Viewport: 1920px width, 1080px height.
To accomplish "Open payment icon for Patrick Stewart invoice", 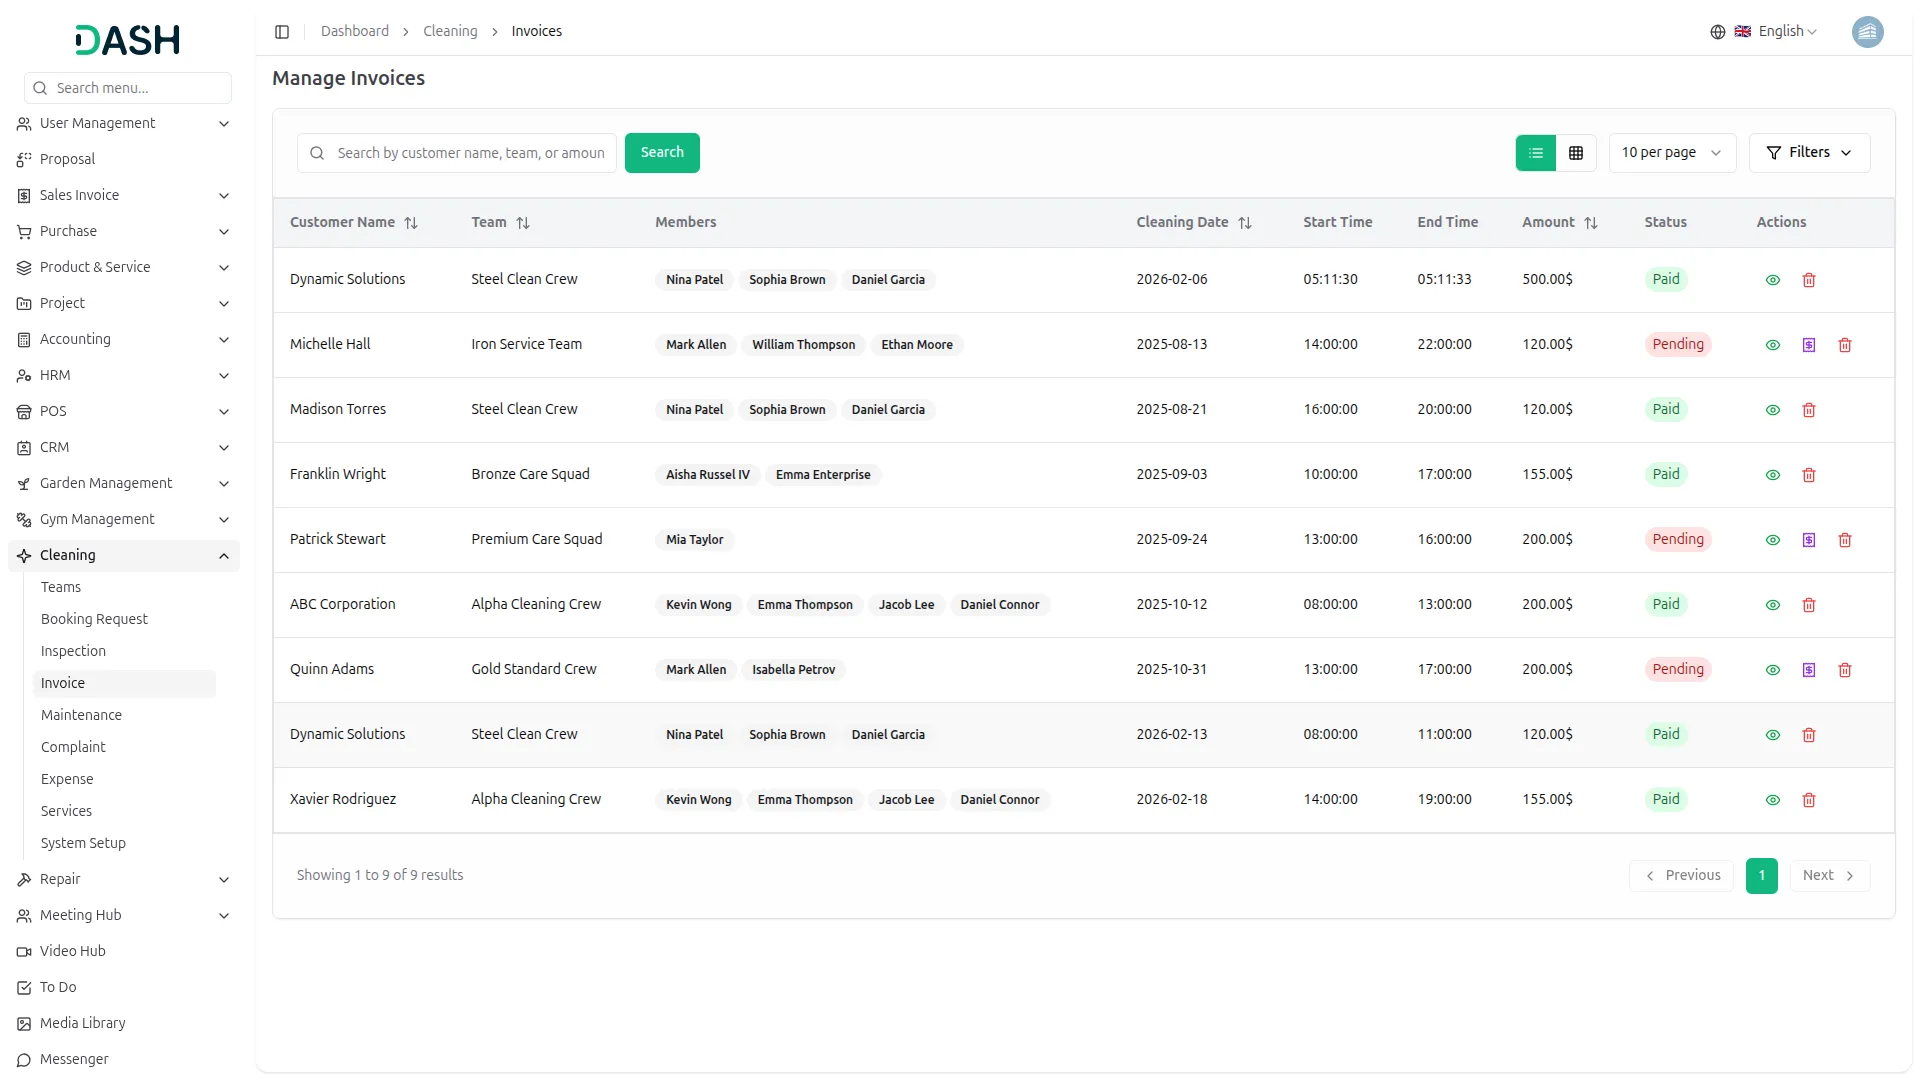I will pyautogui.click(x=1809, y=540).
